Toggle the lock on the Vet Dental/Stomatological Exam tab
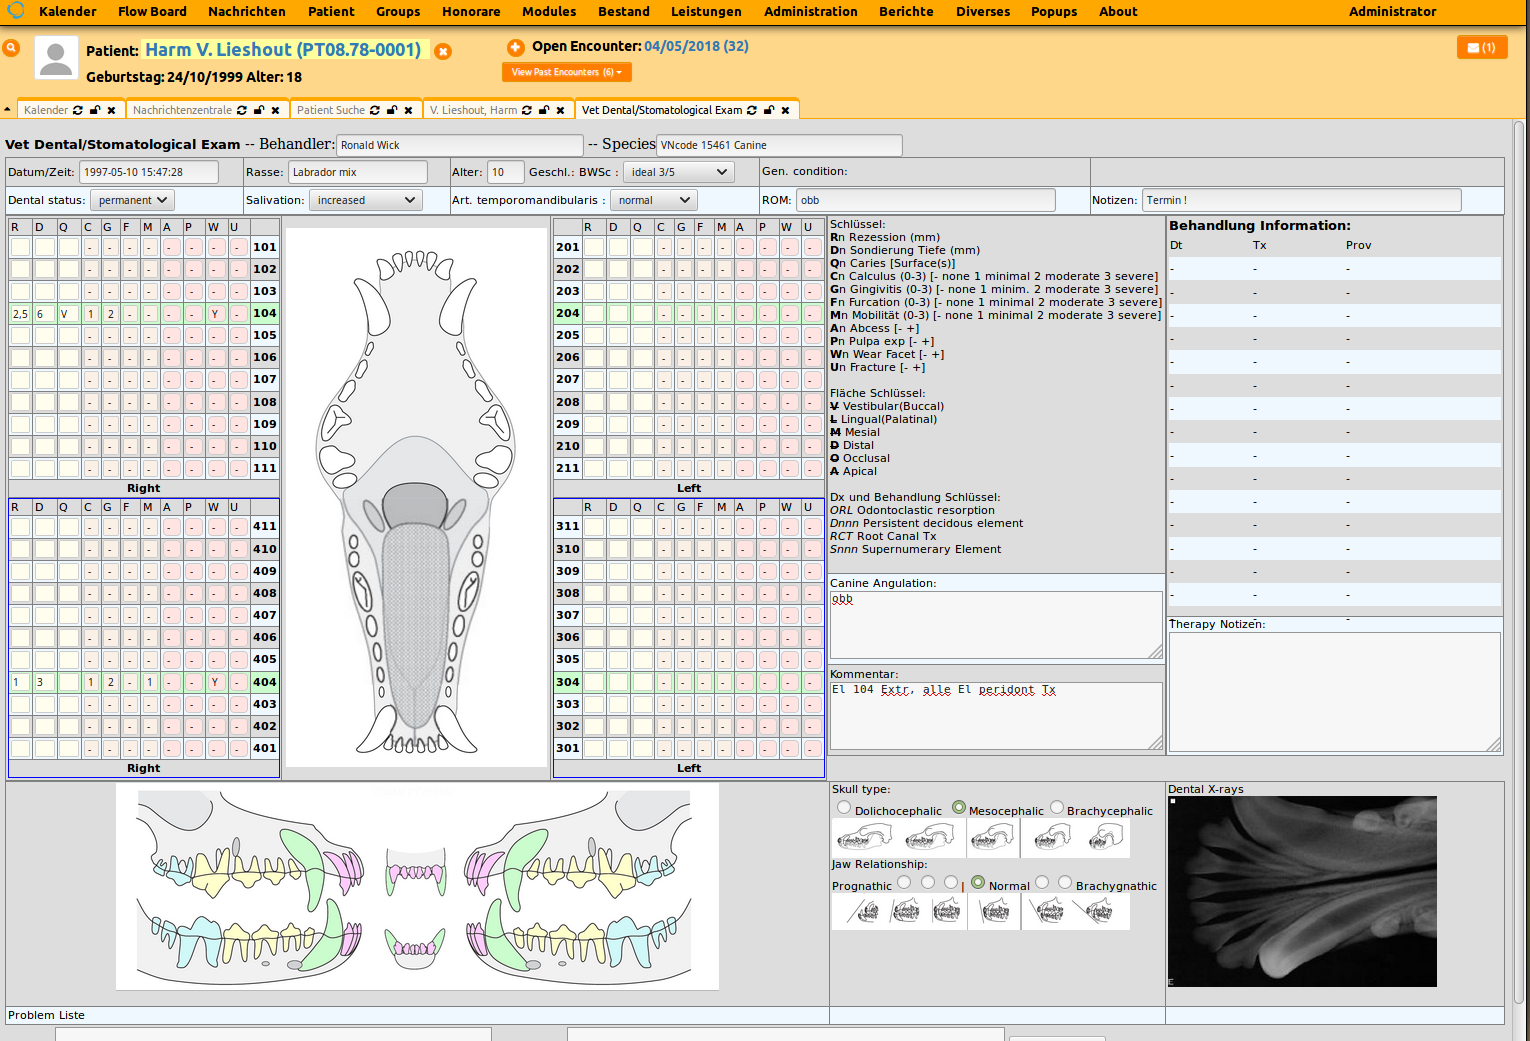The image size is (1530, 1041). (x=769, y=110)
